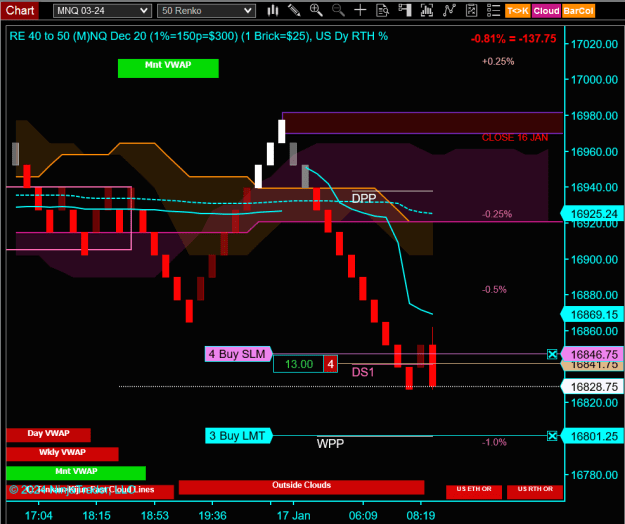Click the -0.81% = -137.75 readout

pos(513,39)
